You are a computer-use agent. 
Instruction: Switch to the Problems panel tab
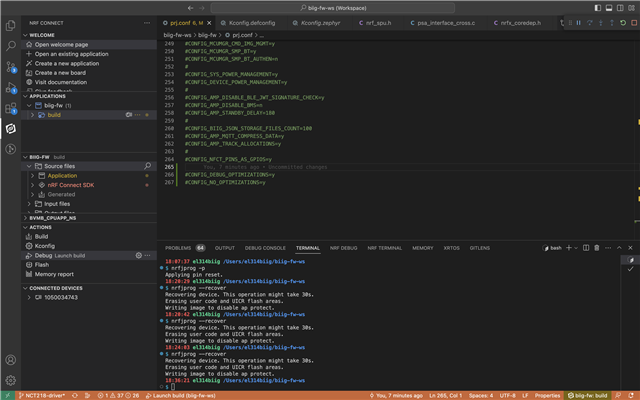[x=178, y=248]
